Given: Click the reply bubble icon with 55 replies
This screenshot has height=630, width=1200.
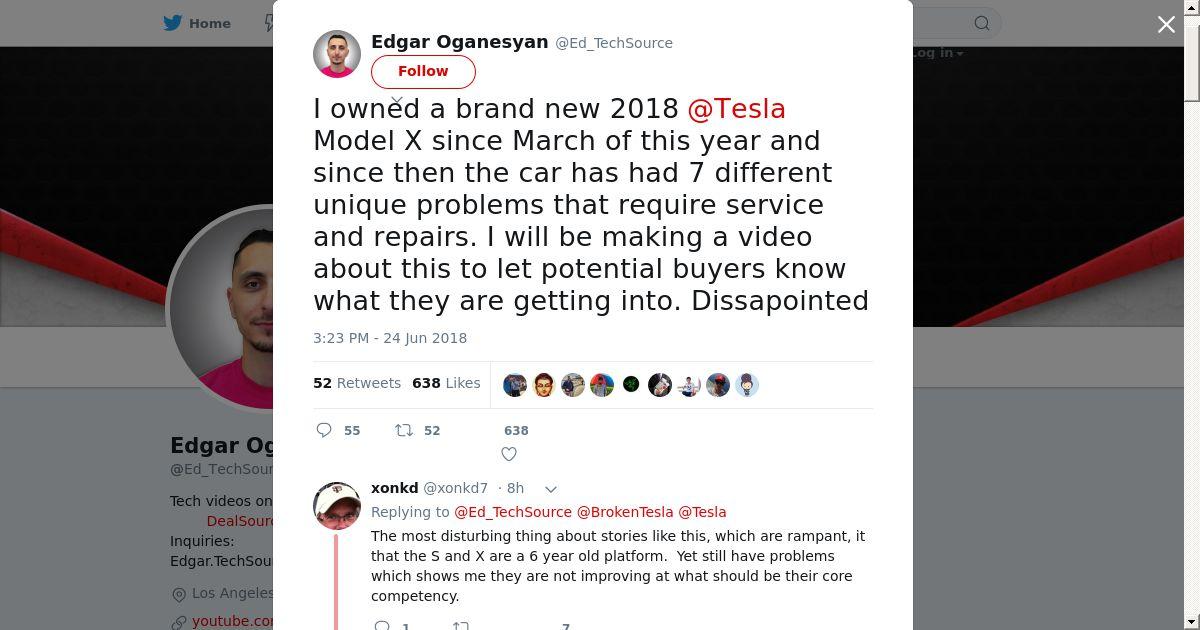Looking at the screenshot, I should click(324, 430).
